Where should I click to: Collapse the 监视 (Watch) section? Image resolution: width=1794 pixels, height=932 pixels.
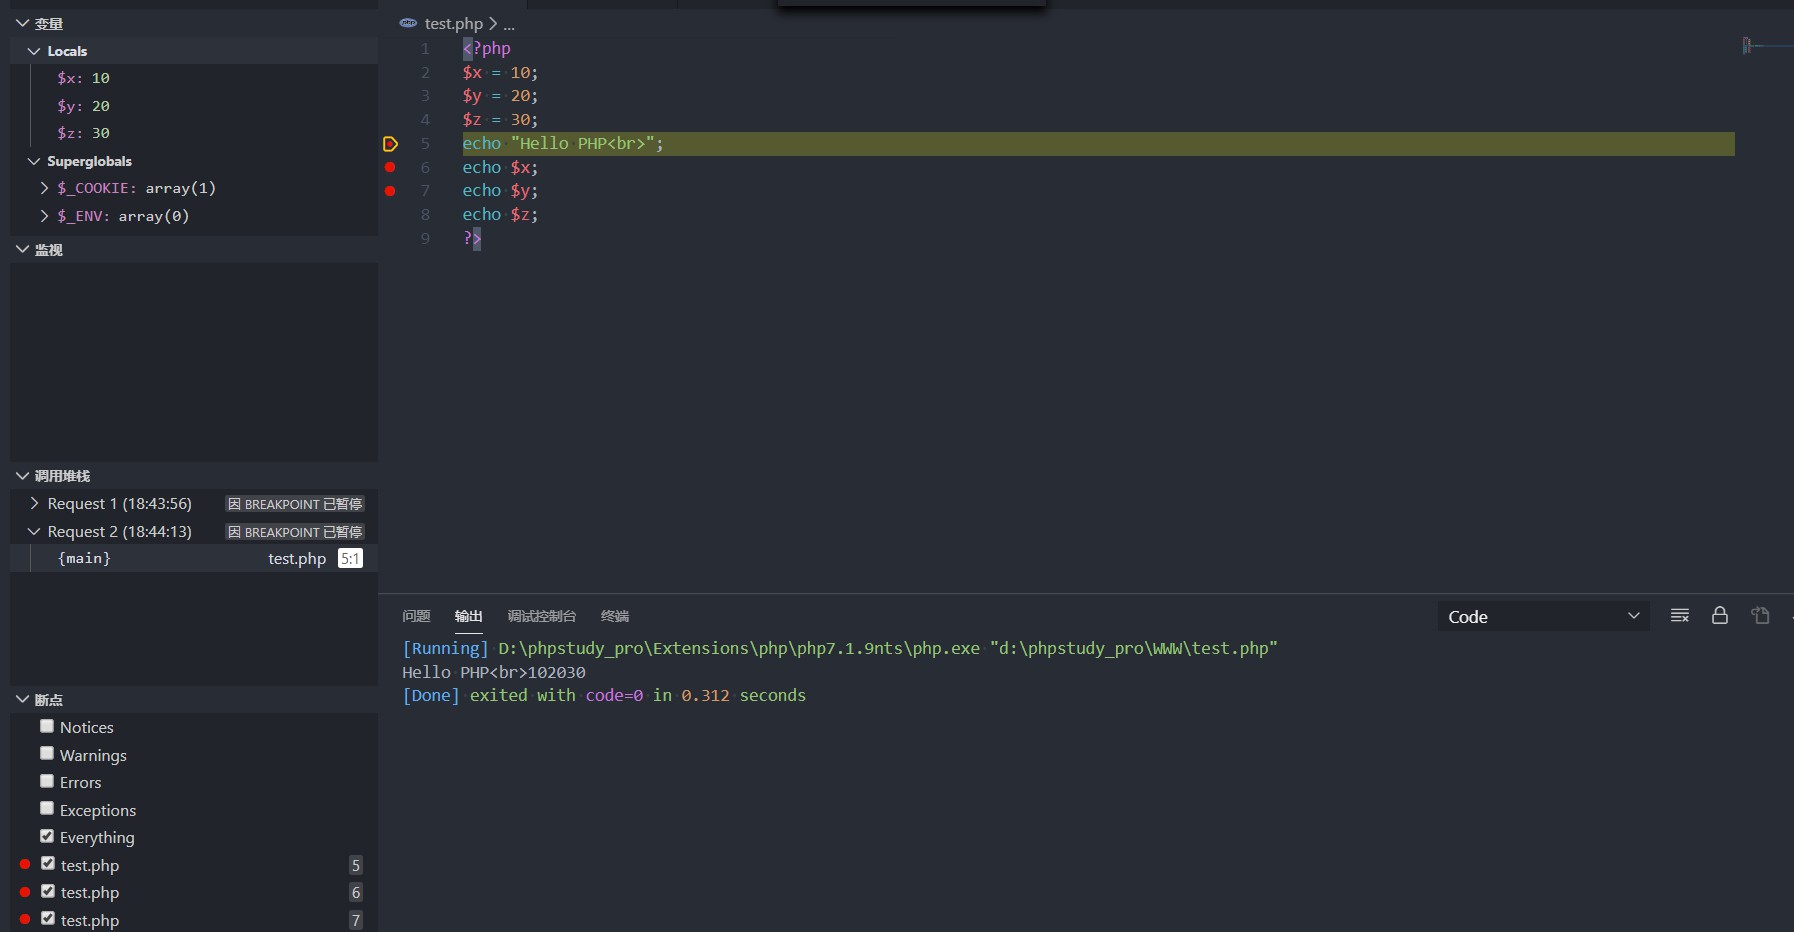pos(22,249)
